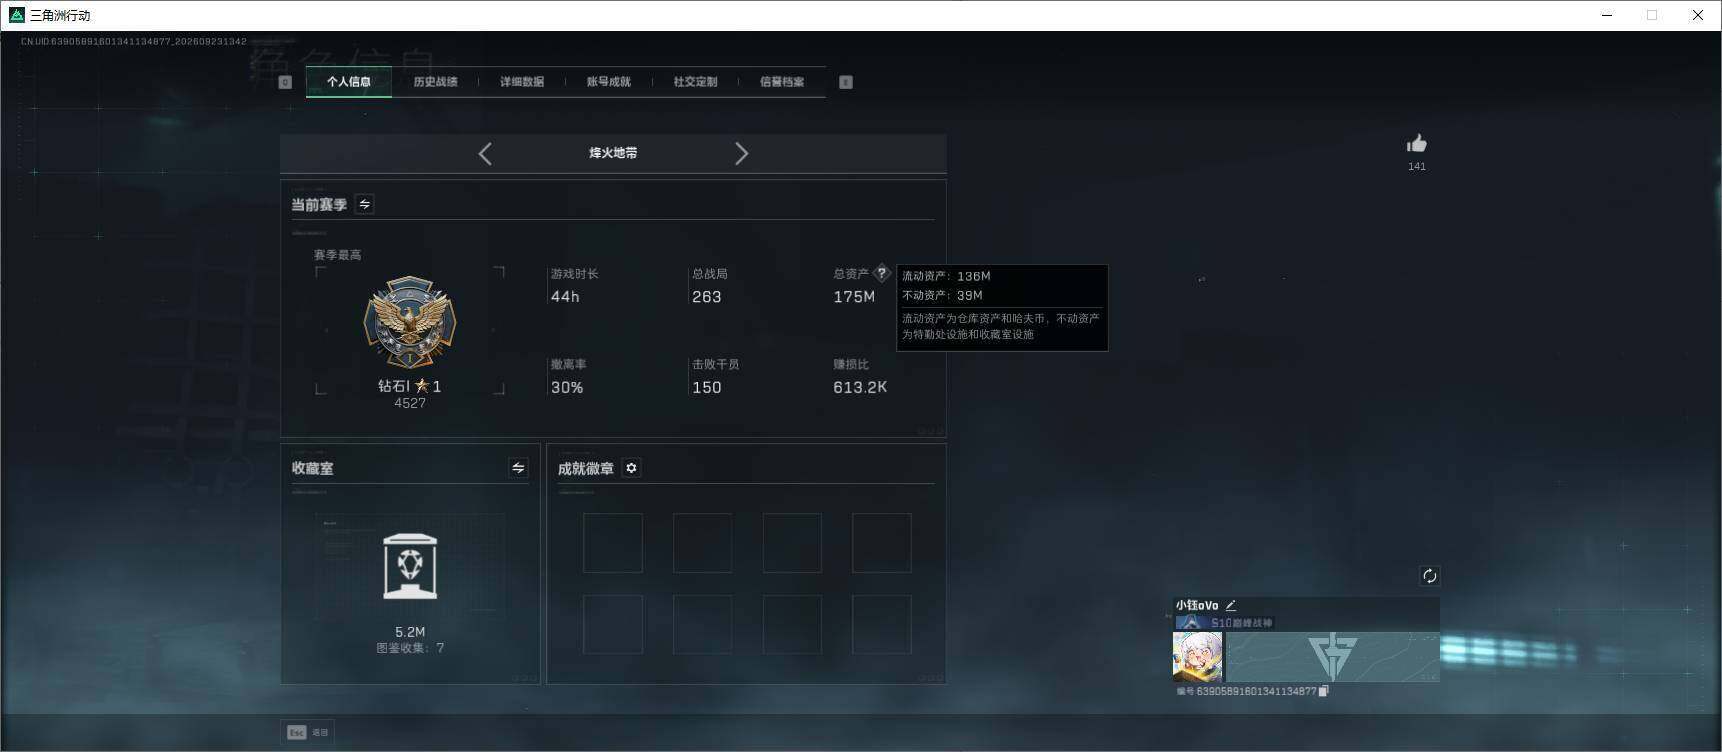This screenshot has width=1722, height=752.
Task: Open 成就徽章 settings gear
Action: 631,468
